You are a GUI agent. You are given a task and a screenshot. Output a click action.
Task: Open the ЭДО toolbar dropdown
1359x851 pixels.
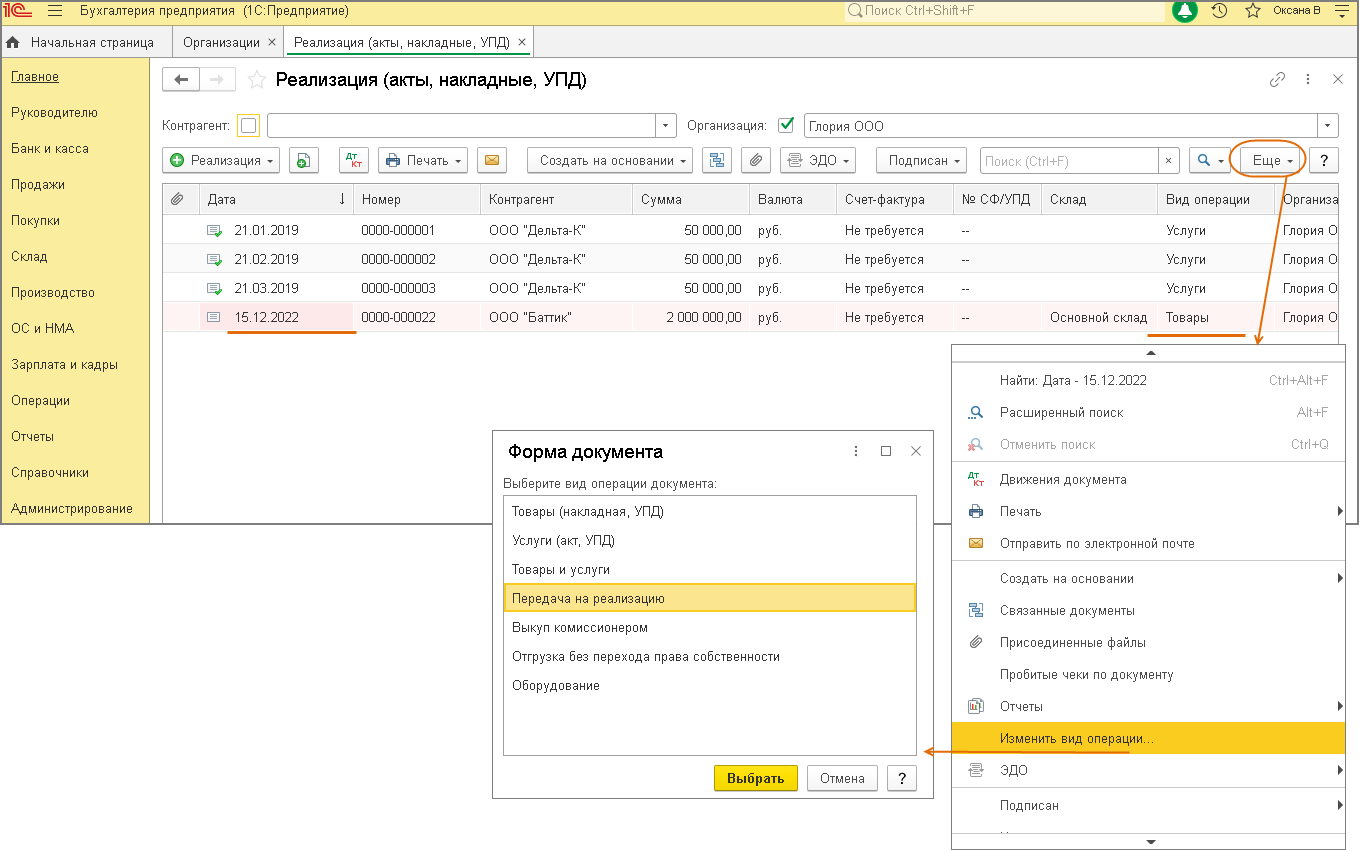[x=818, y=160]
